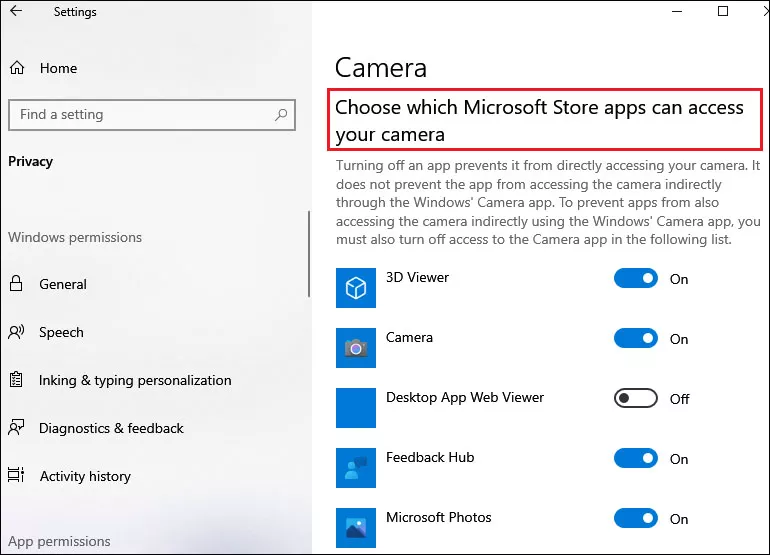Minimize the Settings window
The width and height of the screenshot is (770, 555).
click(x=677, y=11)
